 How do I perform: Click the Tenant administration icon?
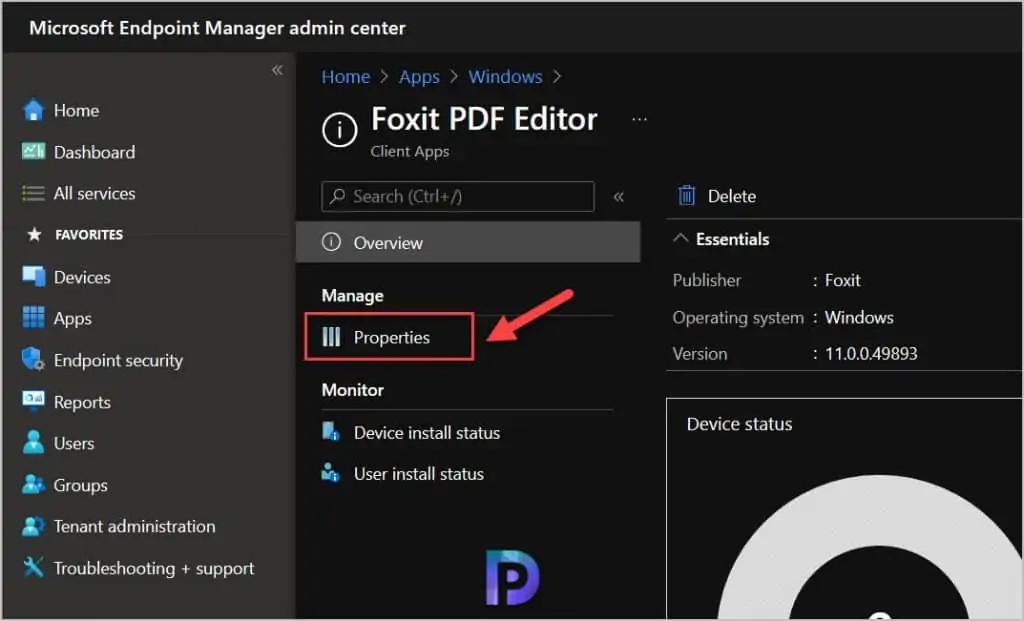click(x=33, y=526)
